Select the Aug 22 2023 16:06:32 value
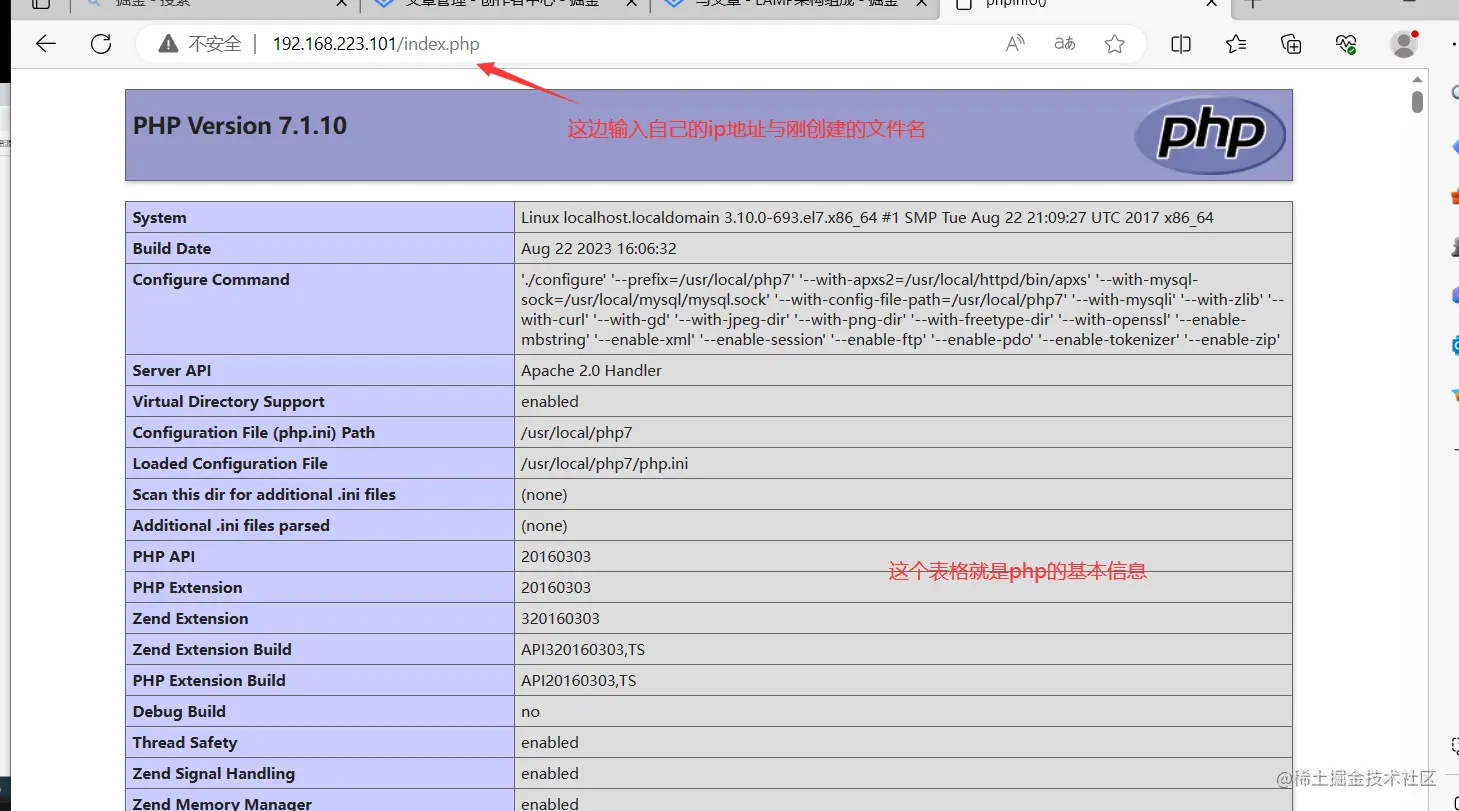1459x811 pixels. tap(599, 249)
